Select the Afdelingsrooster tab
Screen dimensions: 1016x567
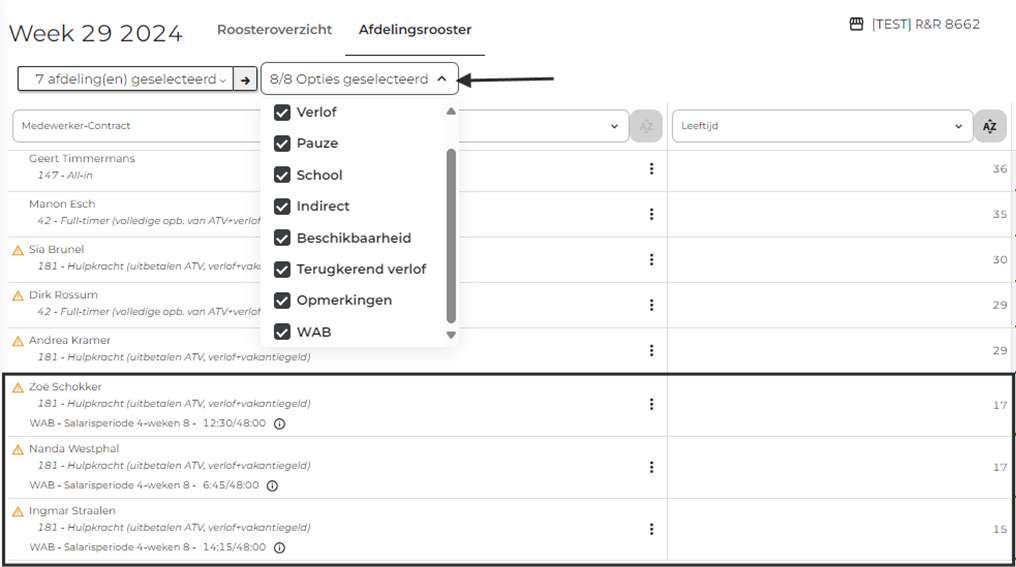tap(415, 30)
